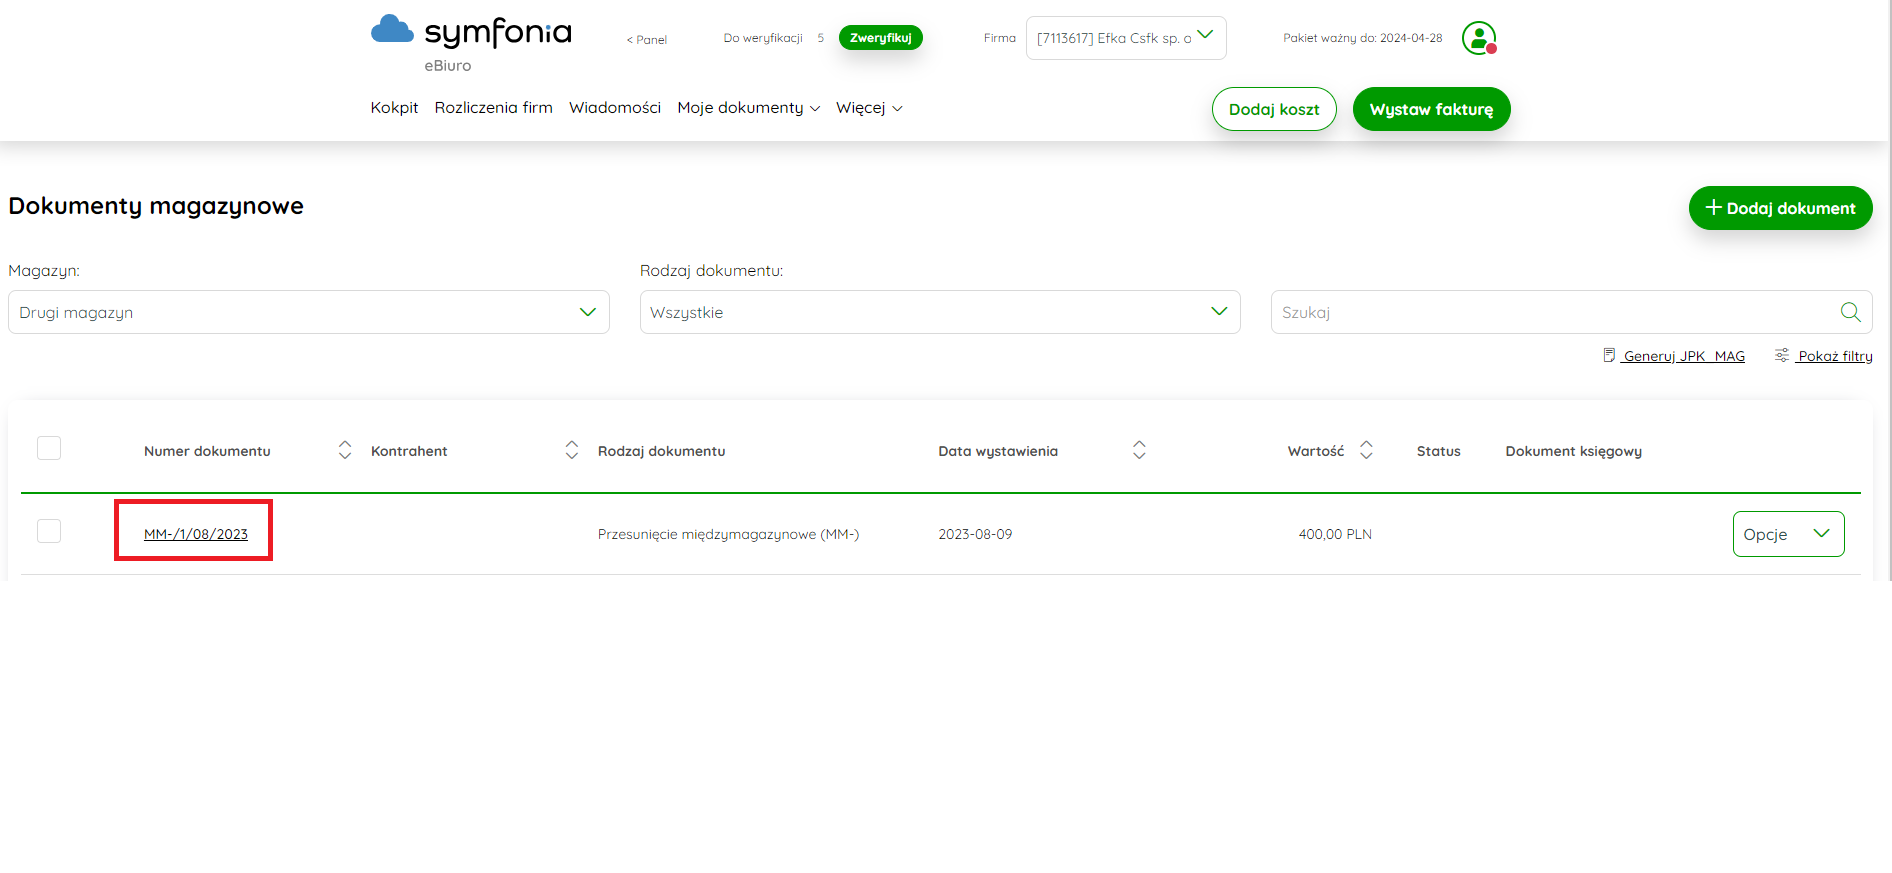The image size is (1892, 873).
Task: Expand the Magazyn dropdown Drugi magazyn
Action: [x=309, y=312]
